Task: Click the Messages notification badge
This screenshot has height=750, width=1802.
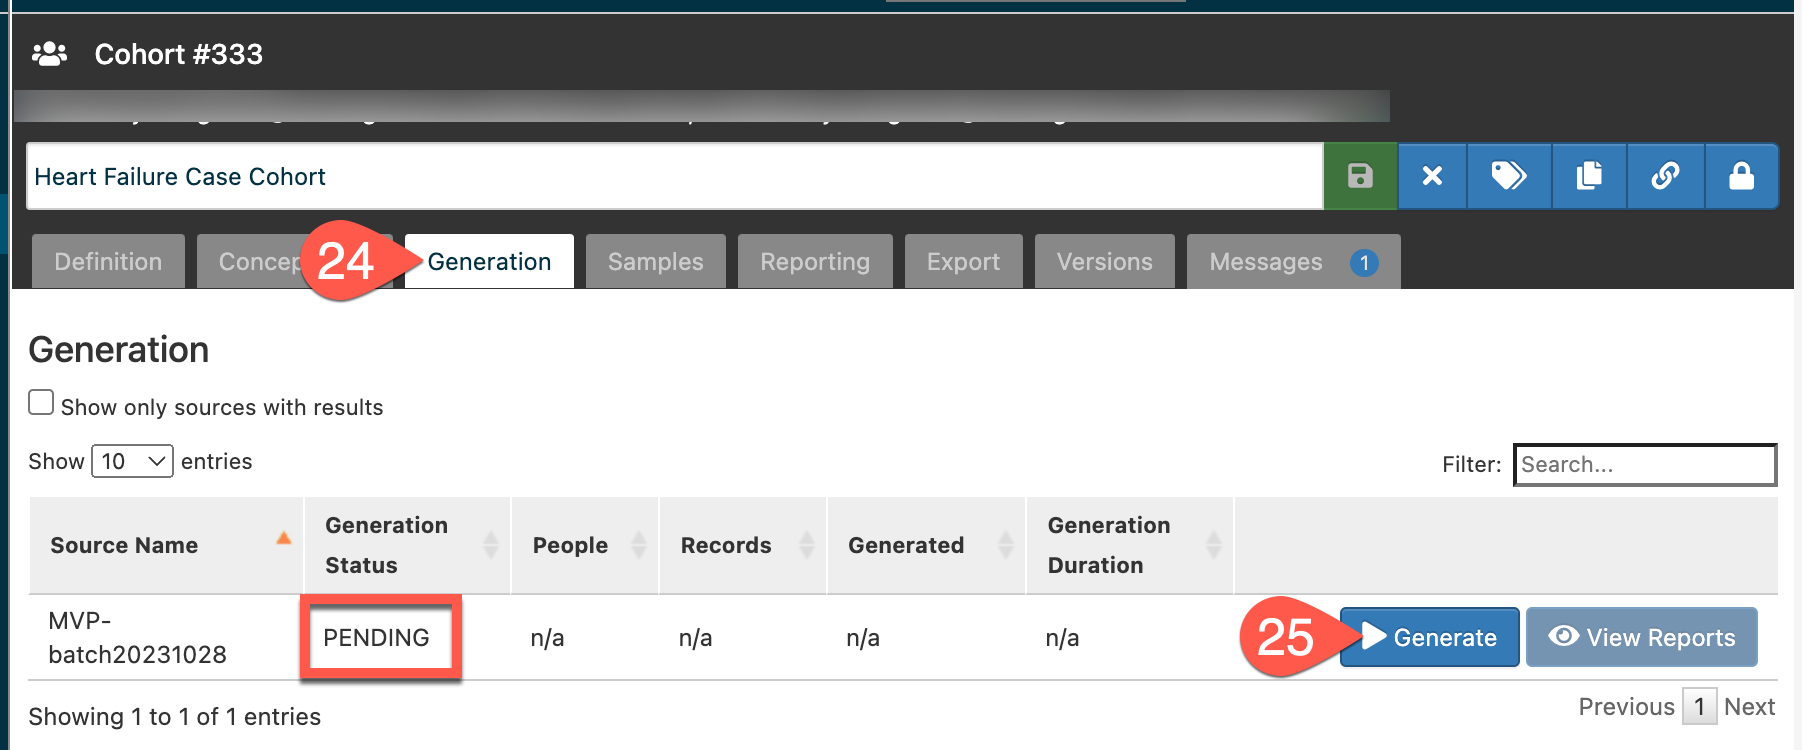Action: point(1364,263)
